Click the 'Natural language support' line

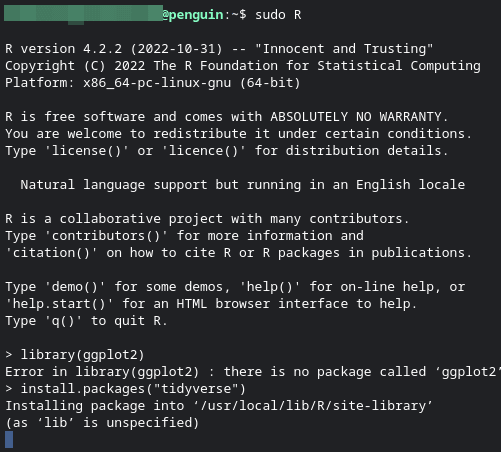(x=243, y=185)
